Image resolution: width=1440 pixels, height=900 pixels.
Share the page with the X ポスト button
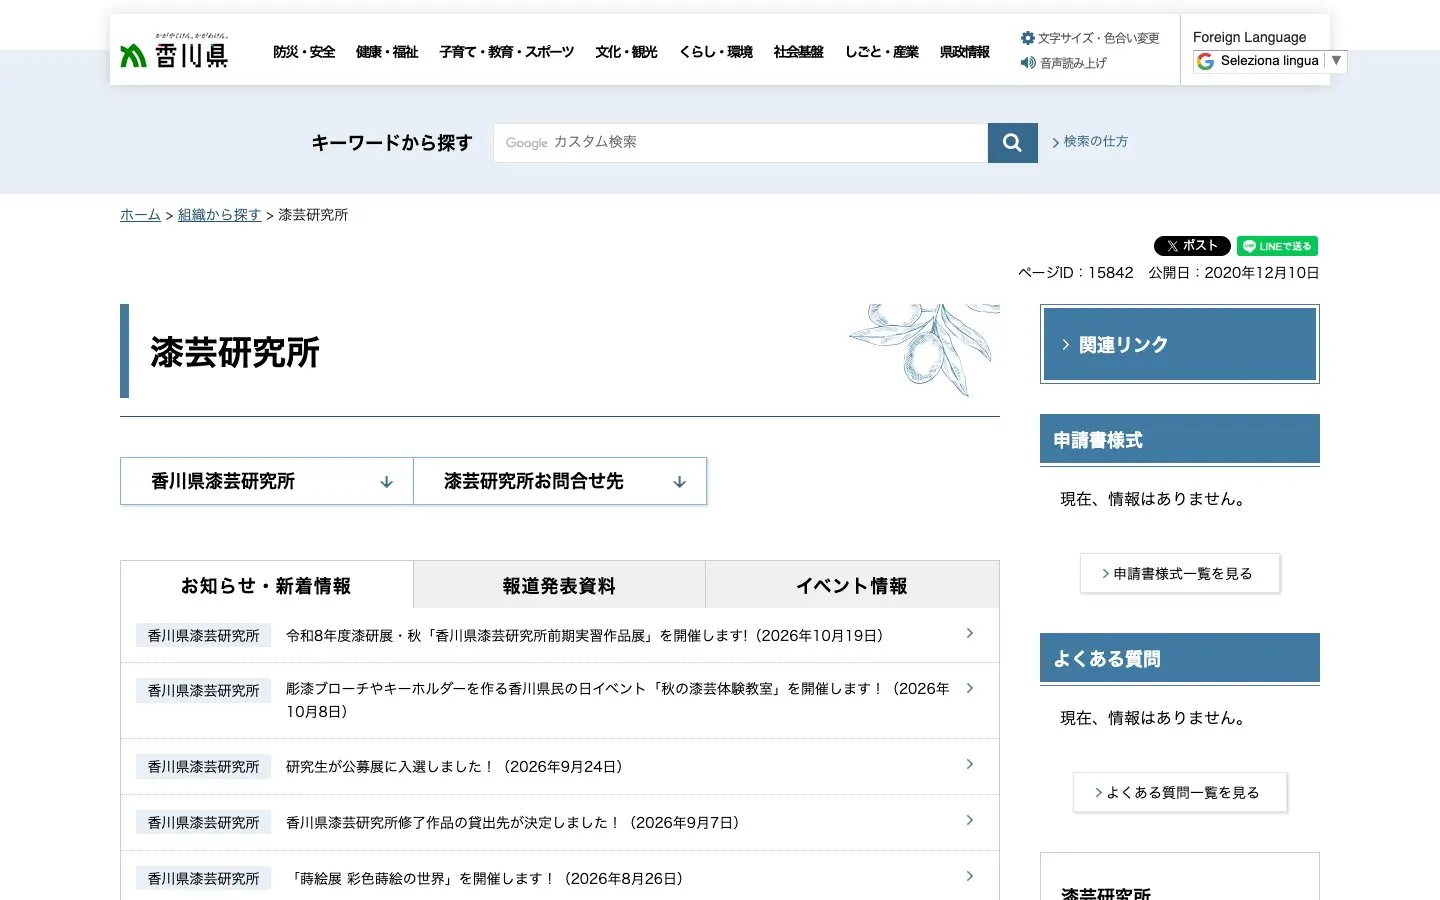(1192, 246)
